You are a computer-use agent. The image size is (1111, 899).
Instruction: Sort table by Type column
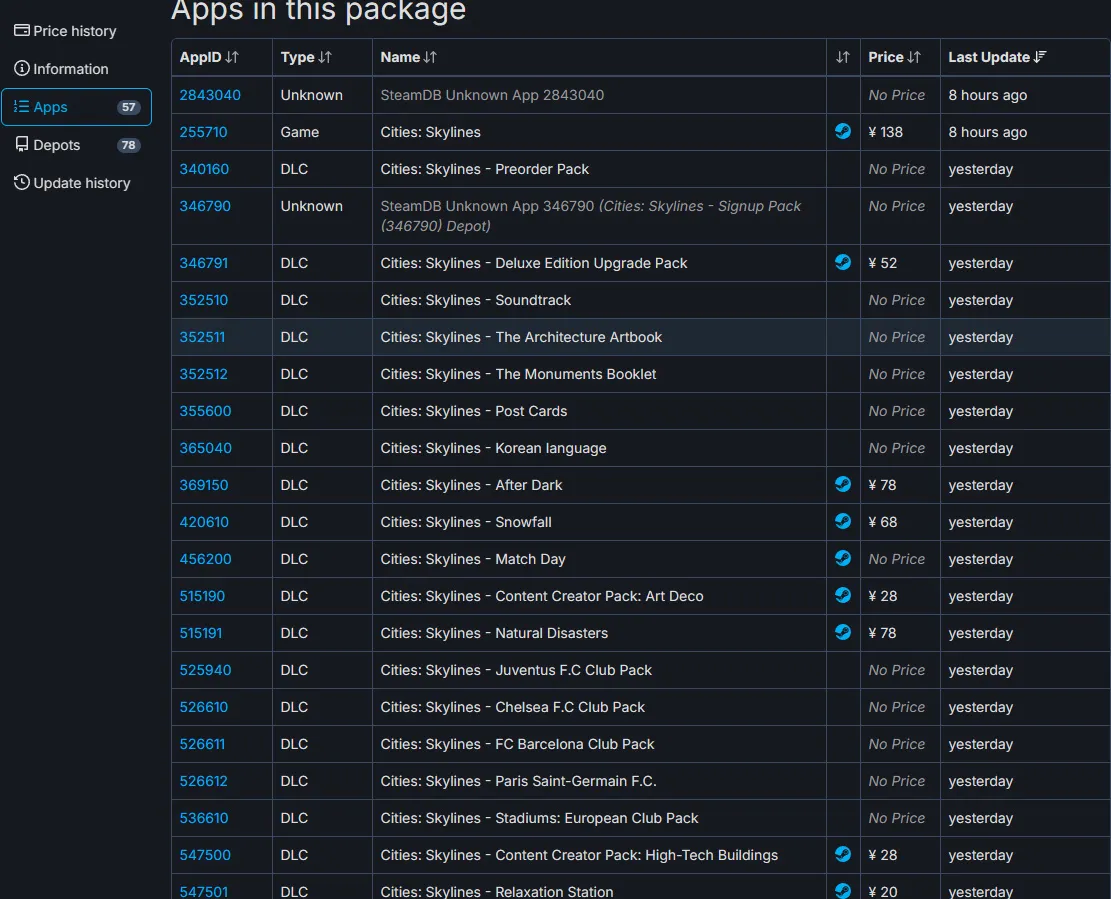point(322,57)
